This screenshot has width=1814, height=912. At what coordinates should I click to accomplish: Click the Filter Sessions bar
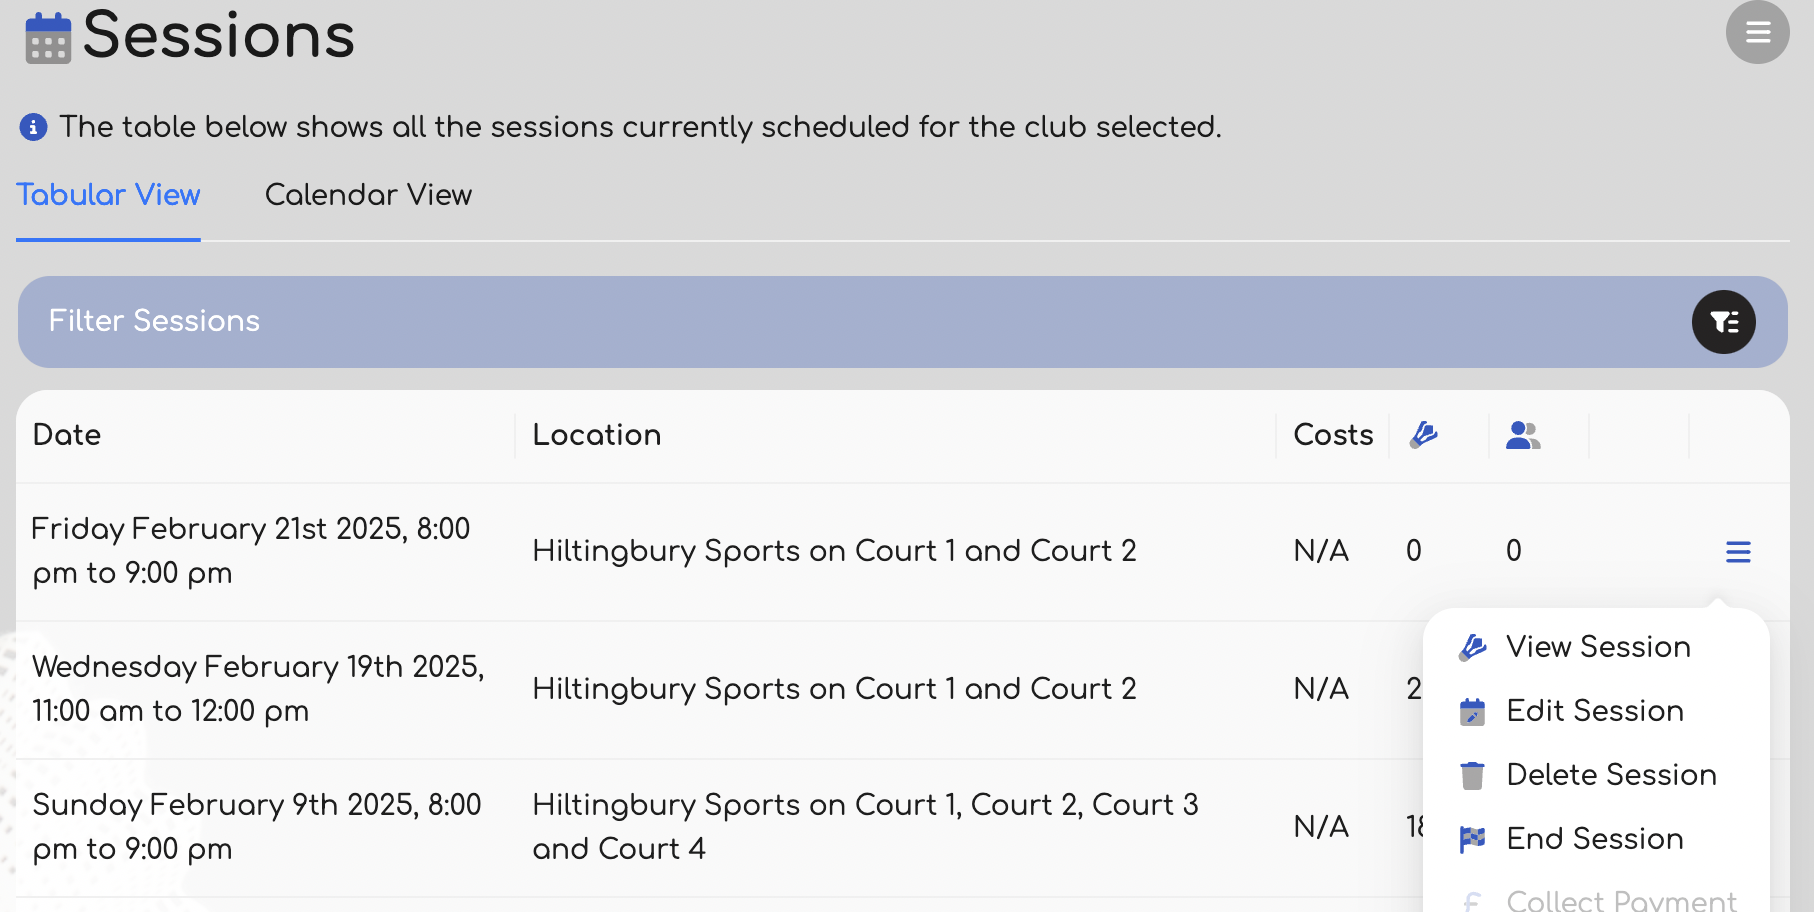(800, 322)
